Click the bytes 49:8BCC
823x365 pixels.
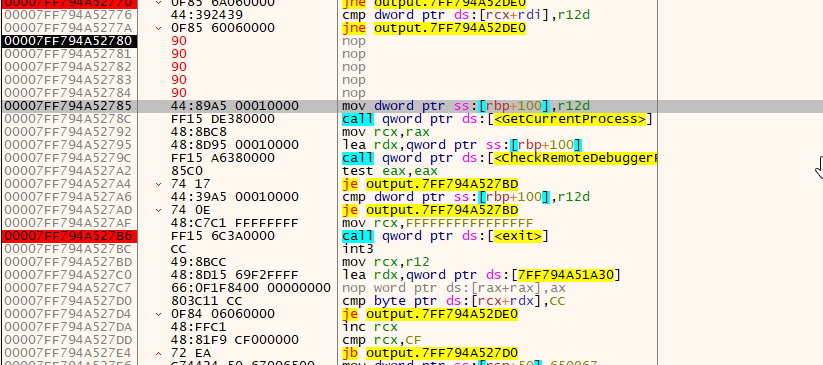click(199, 262)
